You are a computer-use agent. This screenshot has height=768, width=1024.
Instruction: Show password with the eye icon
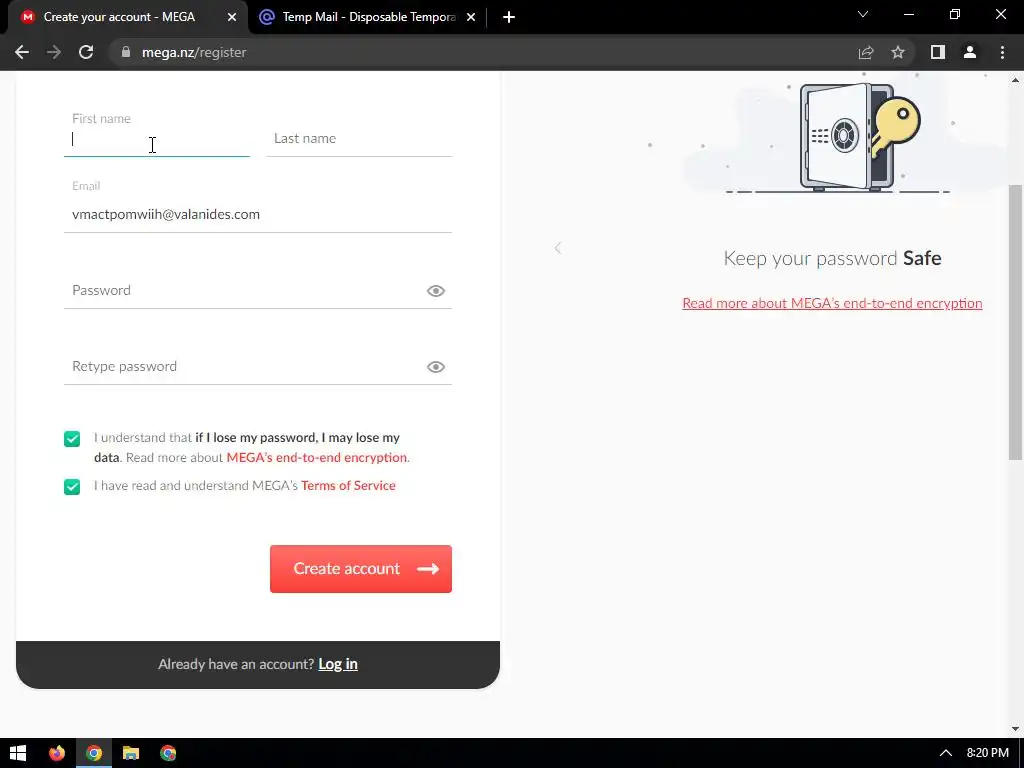[x=436, y=291]
